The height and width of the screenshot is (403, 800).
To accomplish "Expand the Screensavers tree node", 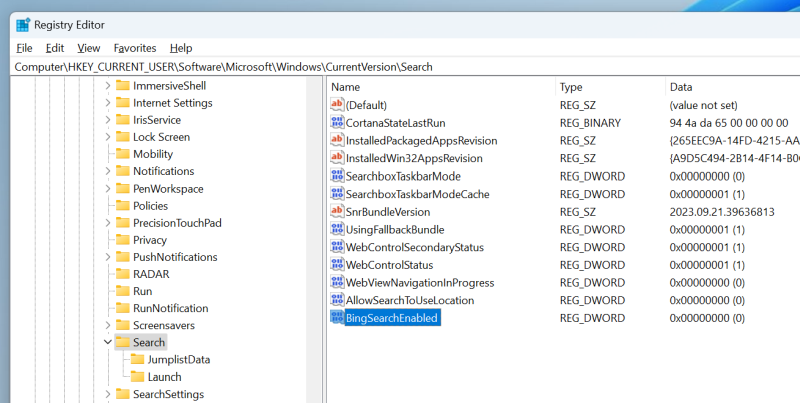I will click(107, 326).
